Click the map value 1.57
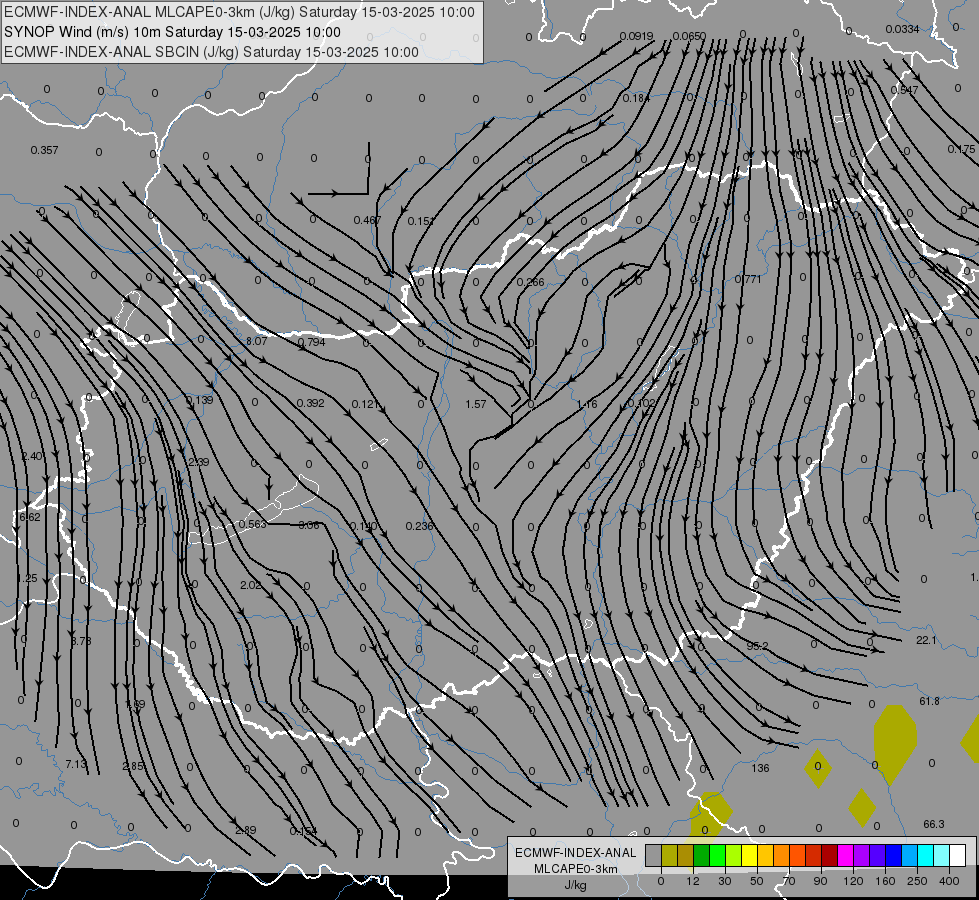Screen dimensions: 979x900 pyautogui.click(x=476, y=404)
